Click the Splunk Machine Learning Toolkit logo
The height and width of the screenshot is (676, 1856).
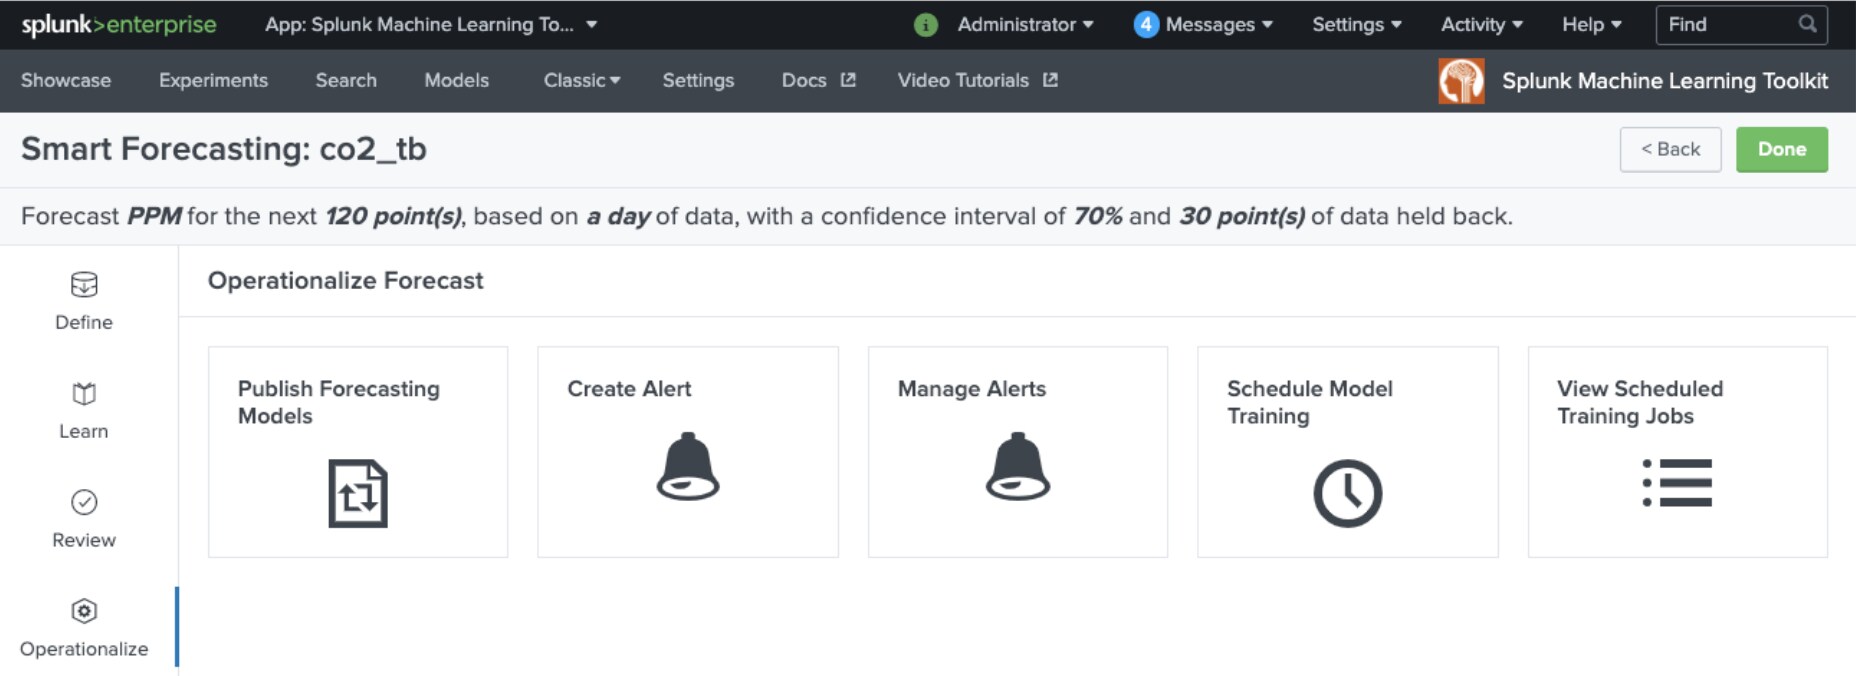pyautogui.click(x=1461, y=81)
